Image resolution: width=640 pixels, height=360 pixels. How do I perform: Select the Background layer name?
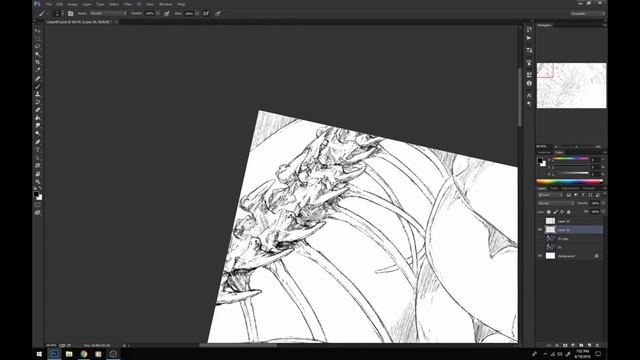coord(567,256)
